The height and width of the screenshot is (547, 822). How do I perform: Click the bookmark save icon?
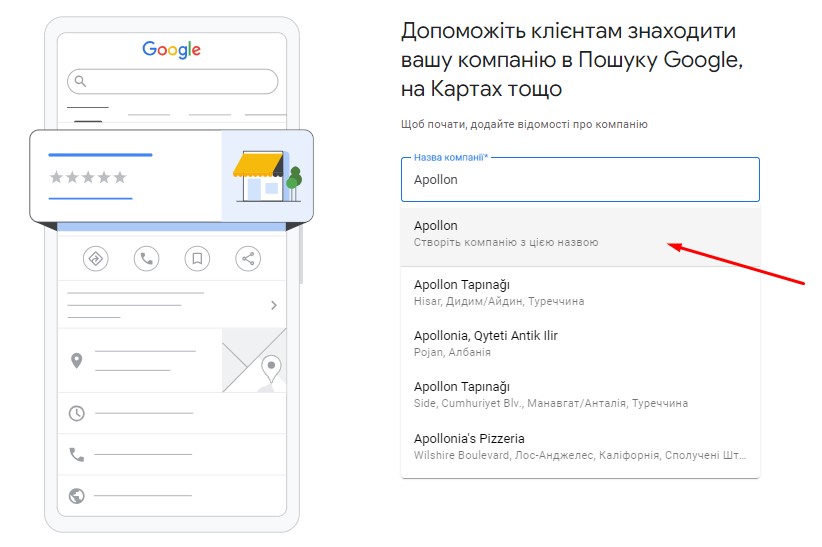(197, 259)
